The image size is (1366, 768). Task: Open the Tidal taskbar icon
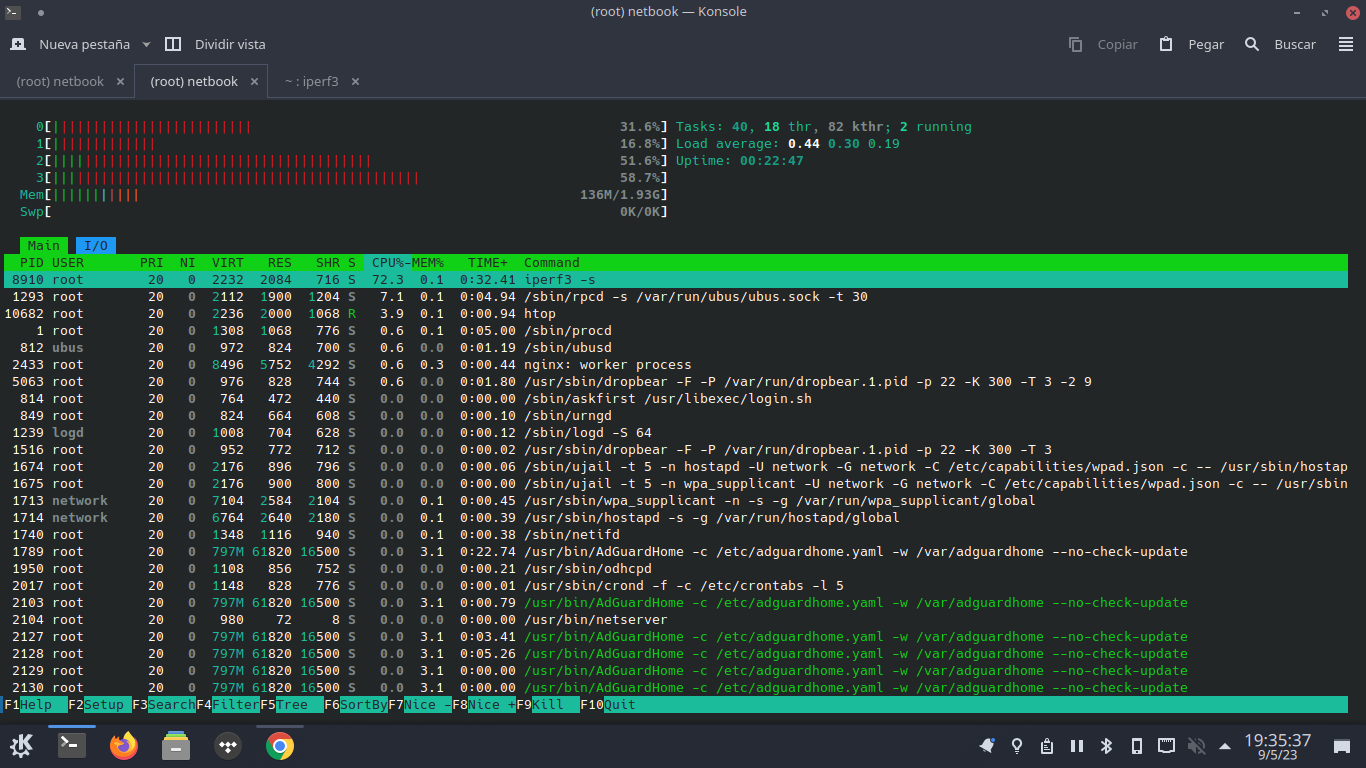tap(228, 746)
